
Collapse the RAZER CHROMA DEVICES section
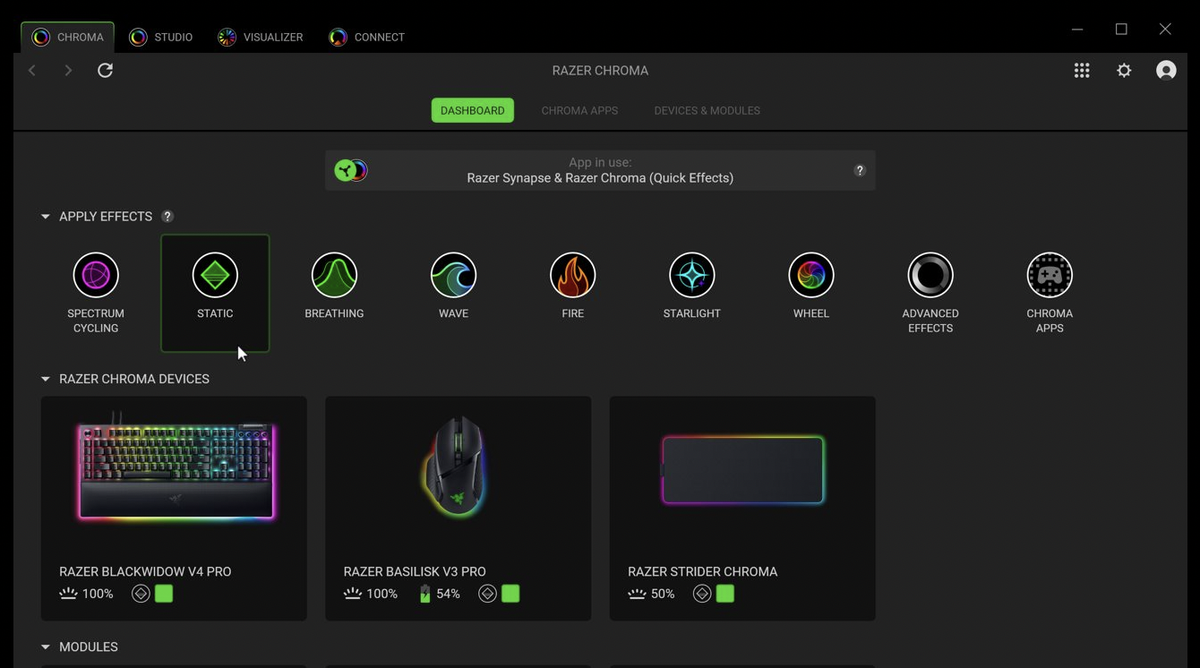click(44, 379)
